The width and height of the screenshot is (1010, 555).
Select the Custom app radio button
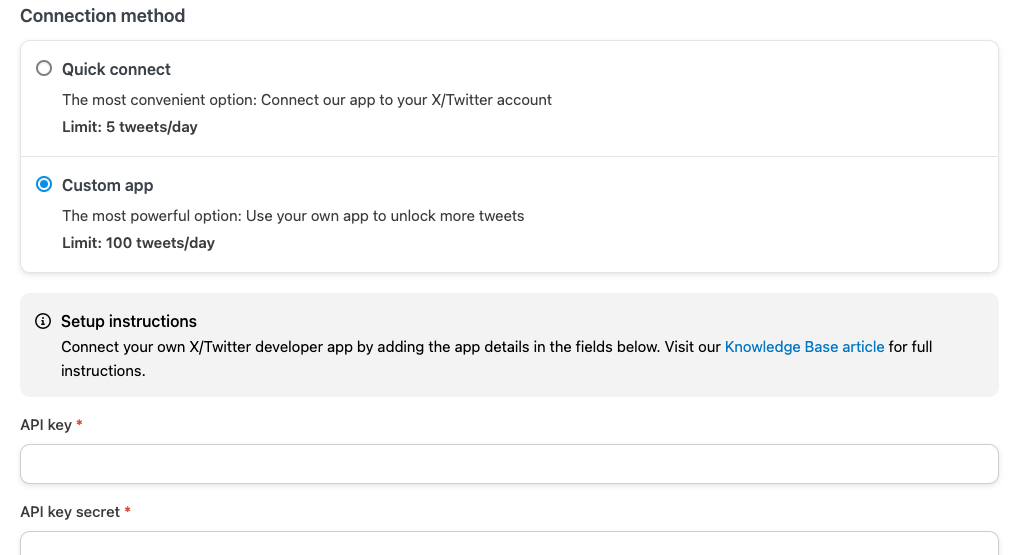[43, 185]
